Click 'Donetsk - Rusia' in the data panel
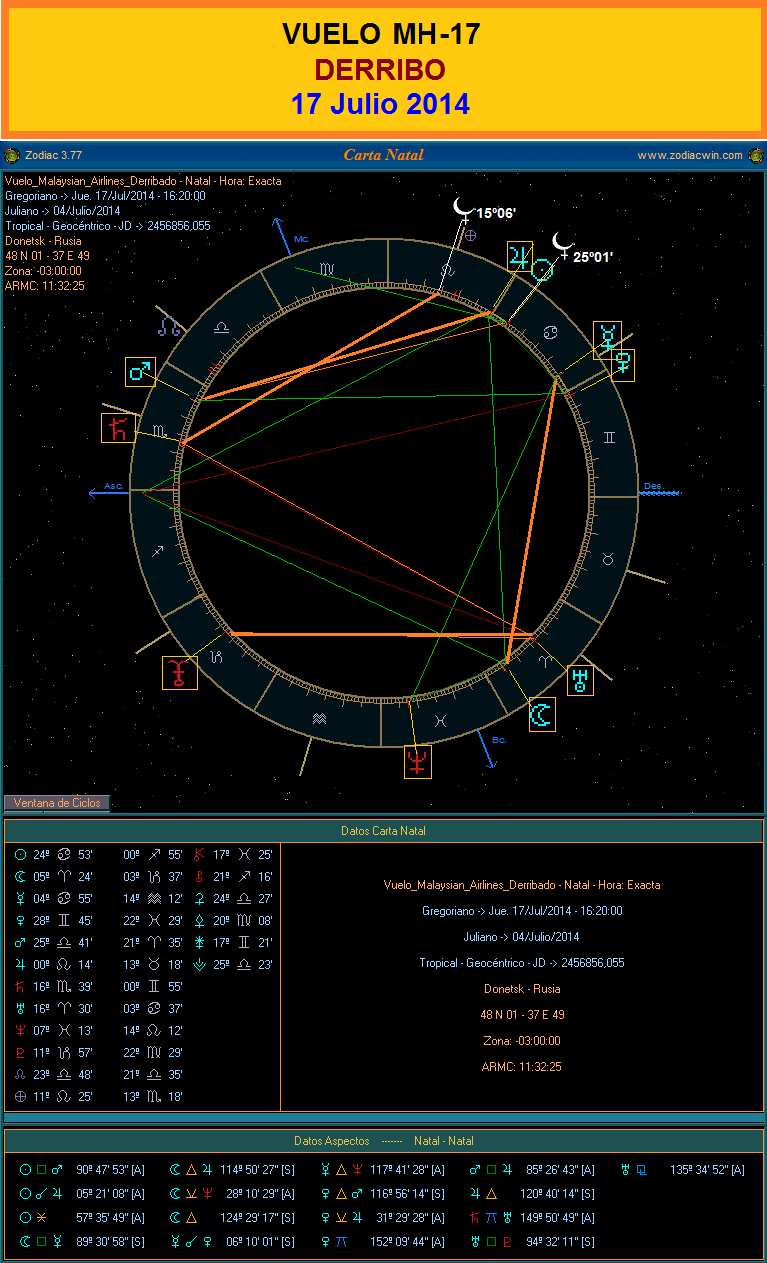Image resolution: width=767 pixels, height=1263 pixels. [x=520, y=989]
